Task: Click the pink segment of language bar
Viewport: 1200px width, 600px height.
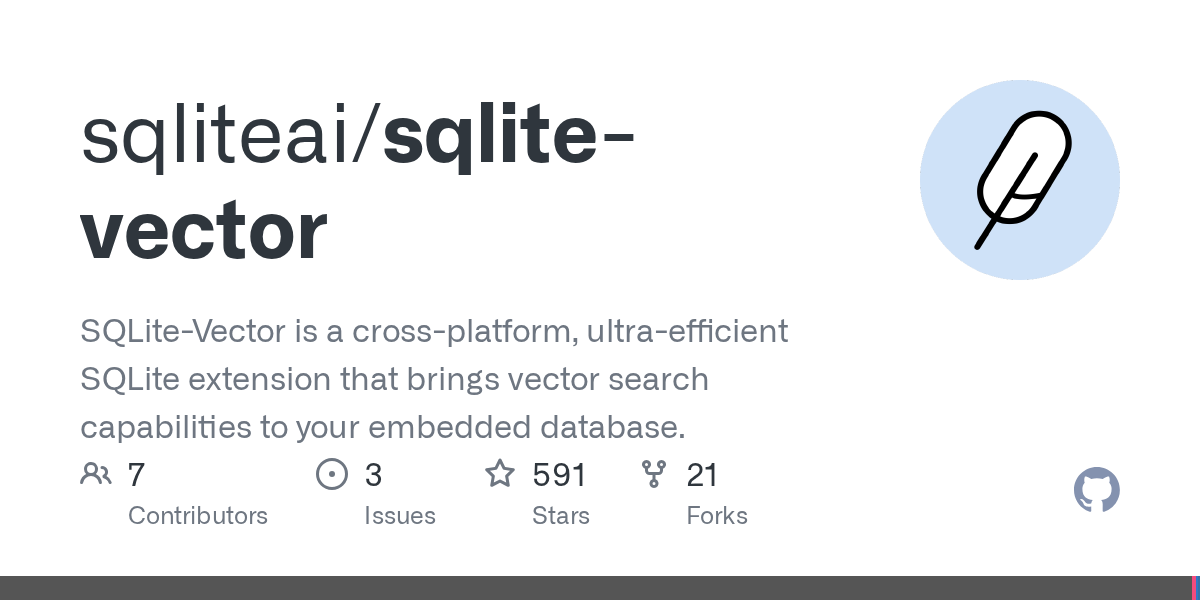Action: pos(1194,588)
